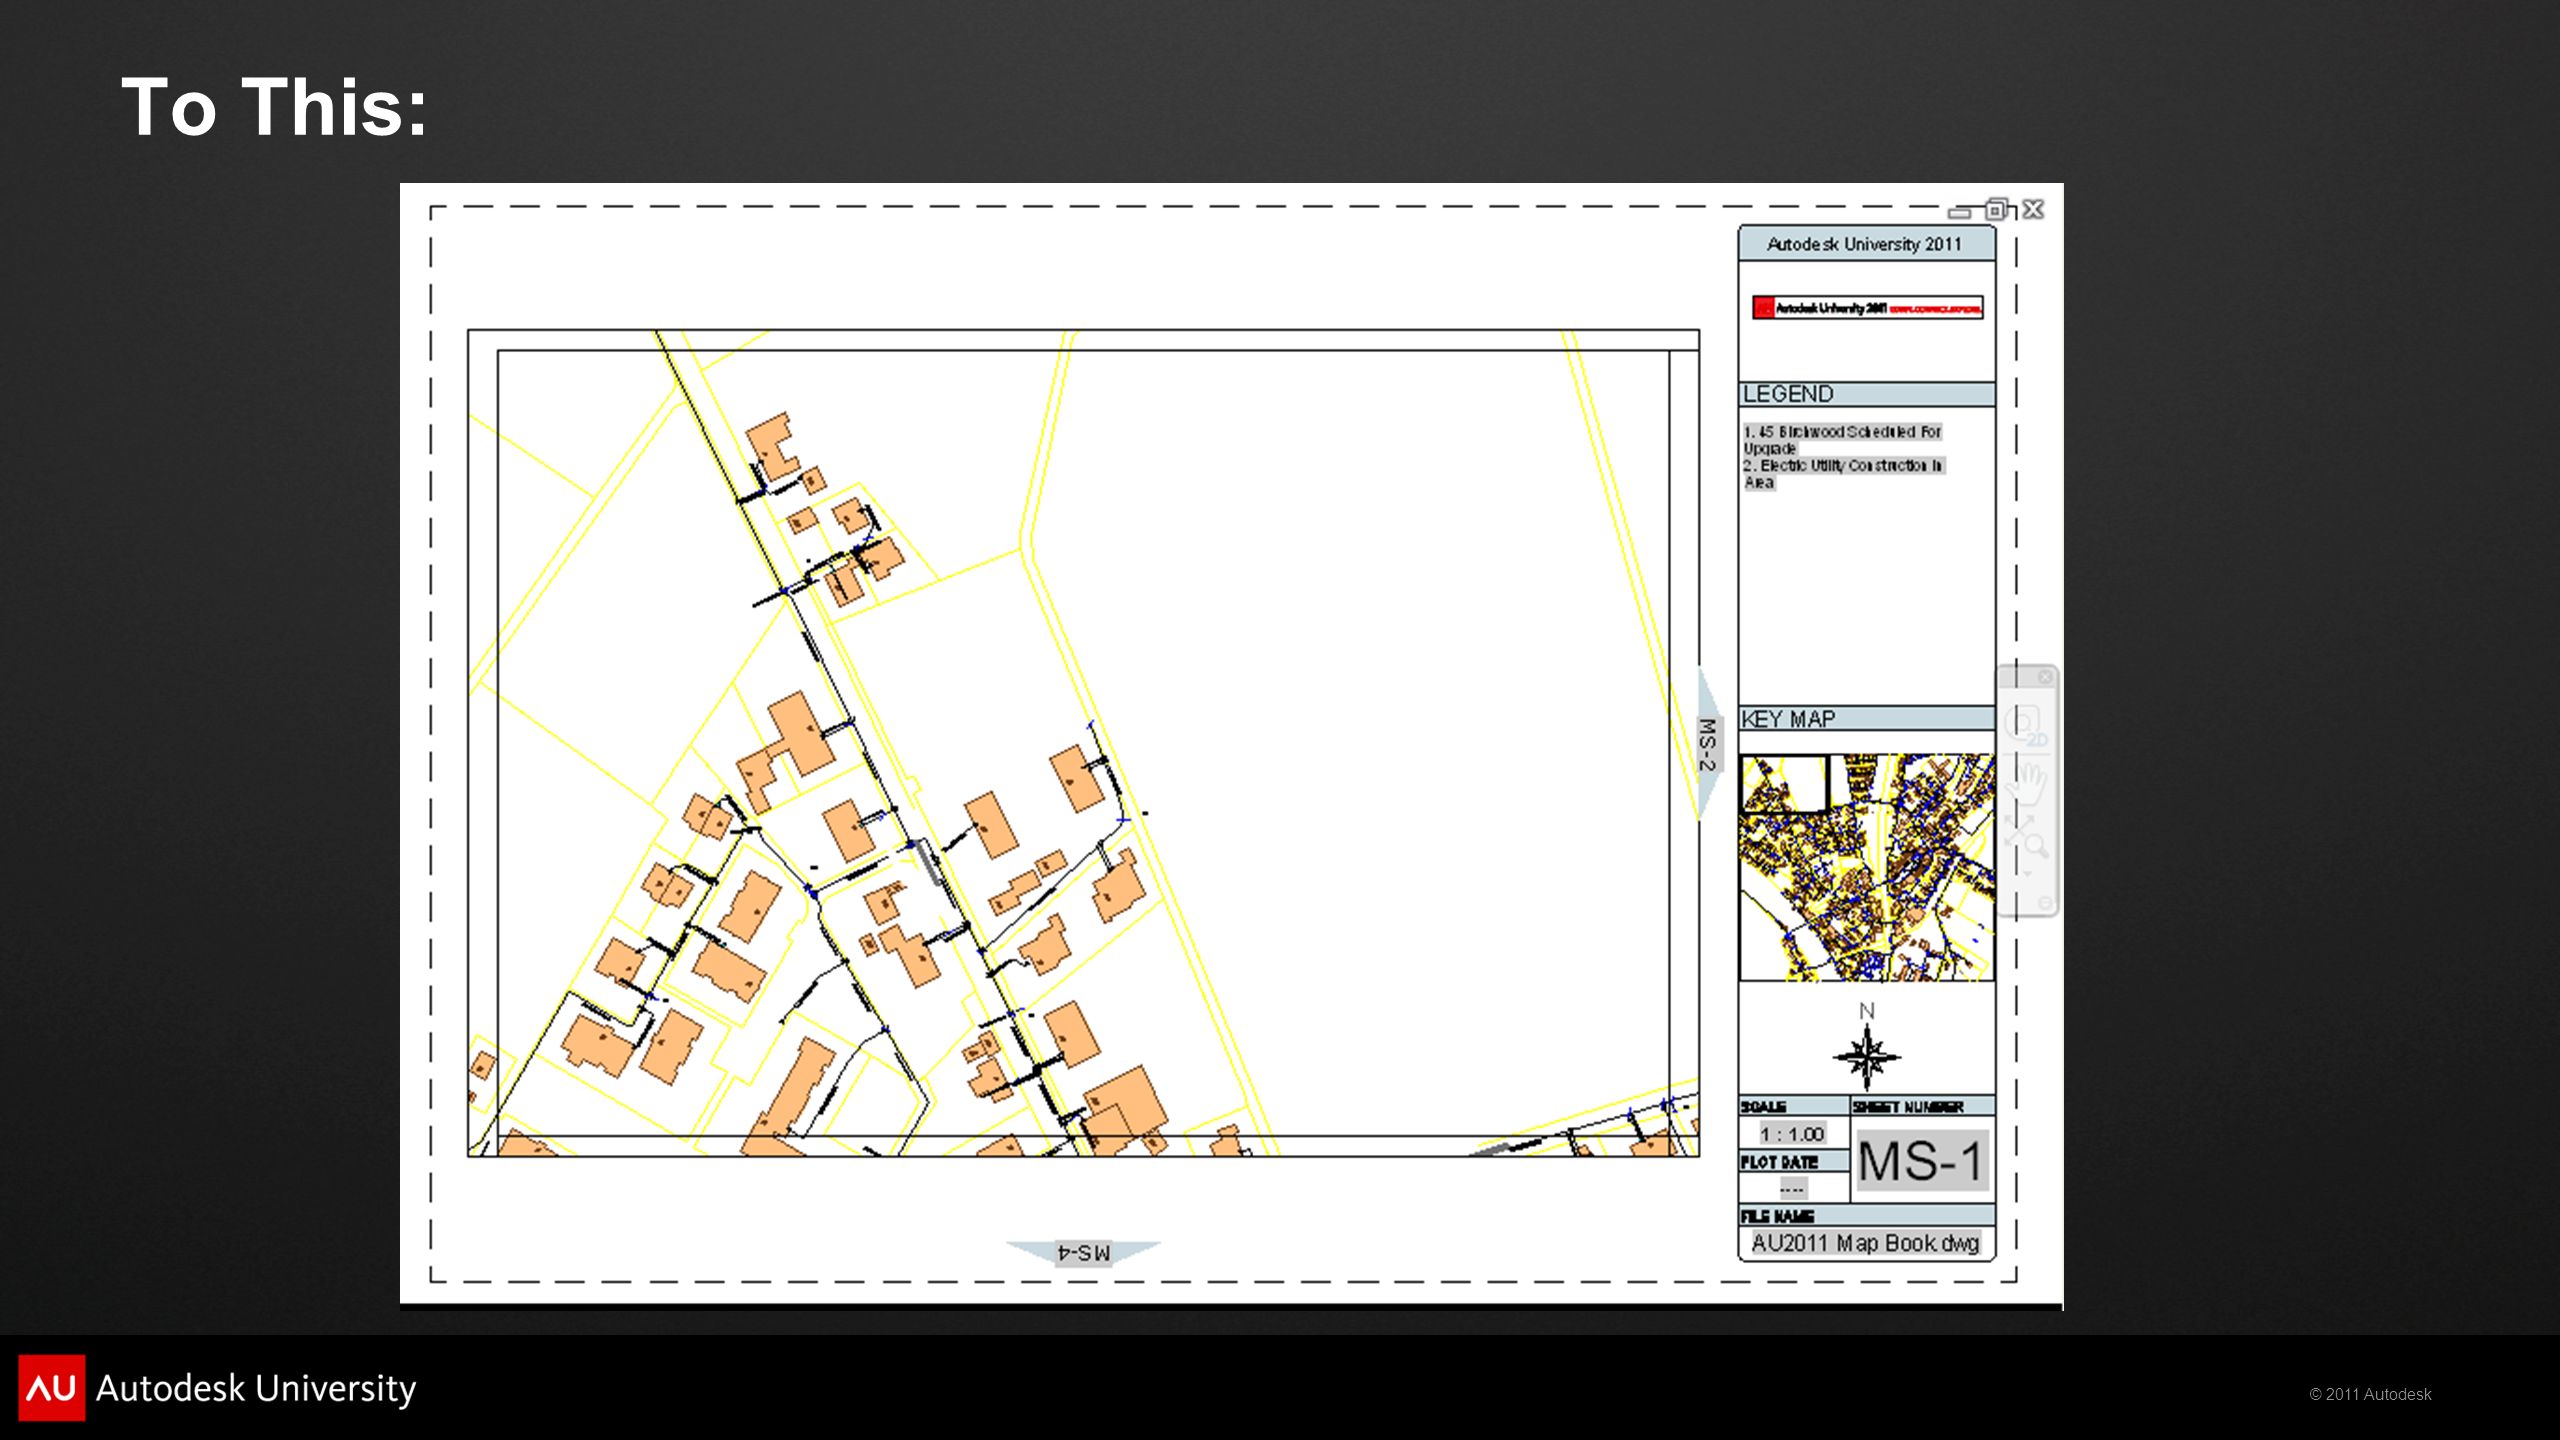
Task: Jump to adjacent sheet MS-4 arrow
Action: [x=1084, y=1253]
